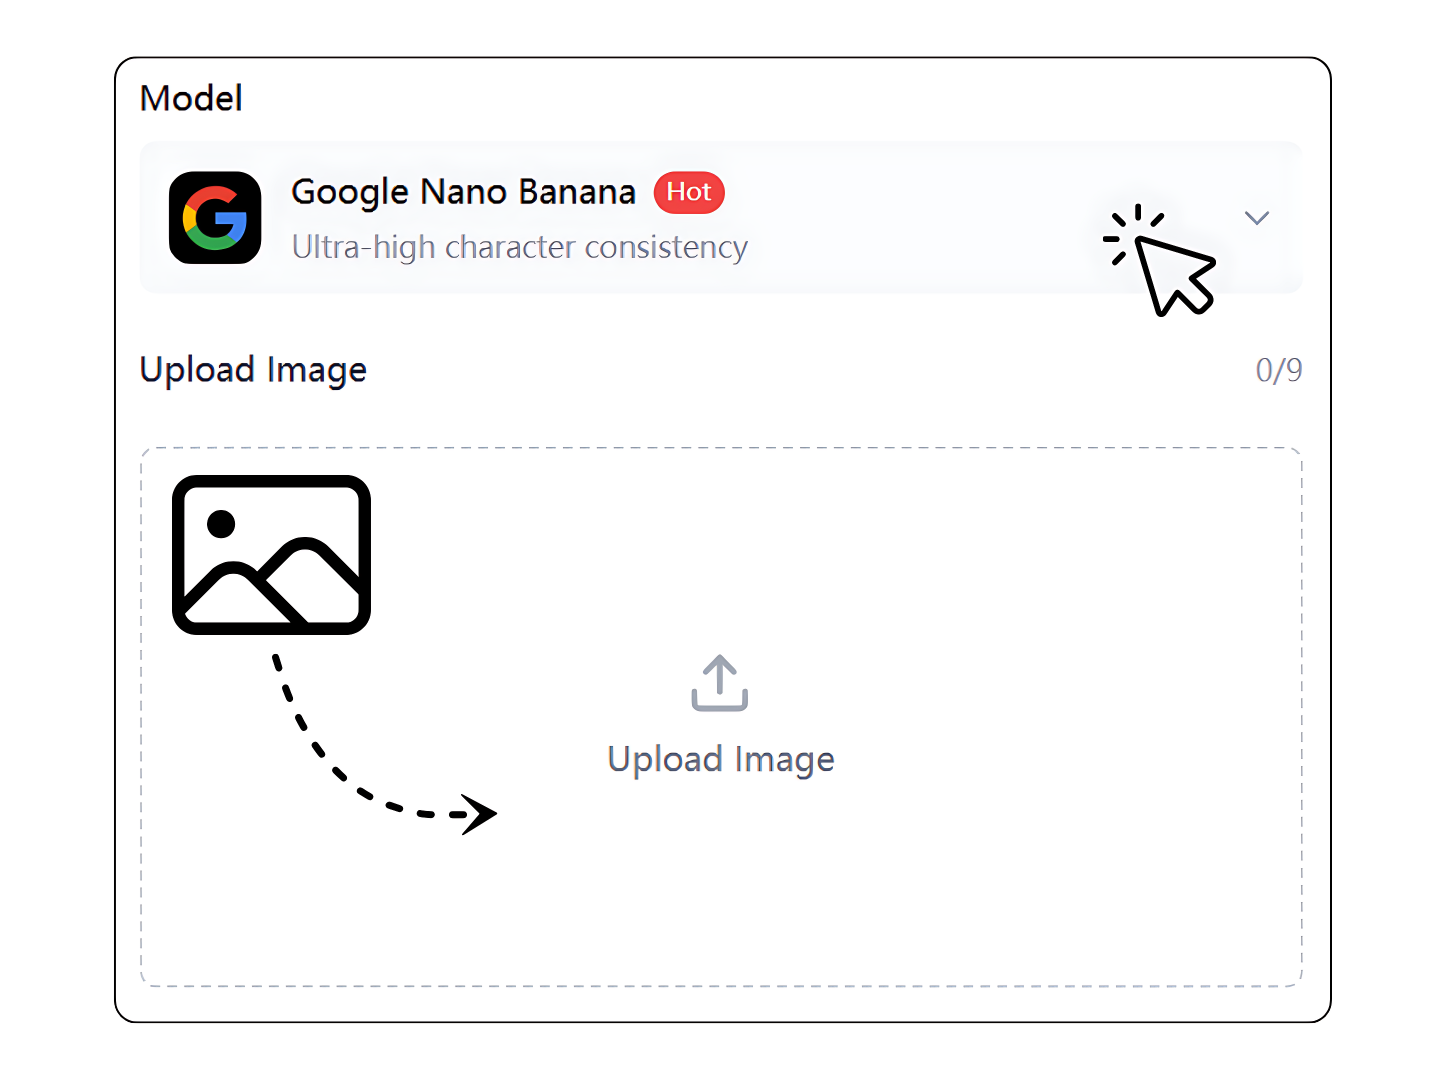The image size is (1440, 1080).
Task: Click the mountain shape in picture icon
Action: point(272,584)
